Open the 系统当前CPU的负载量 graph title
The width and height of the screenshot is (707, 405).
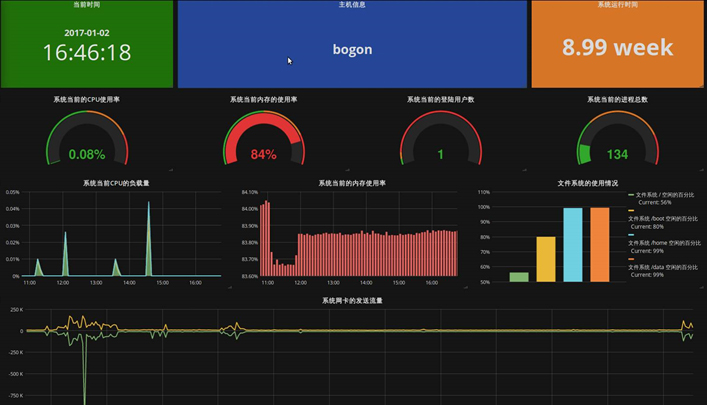point(116,183)
